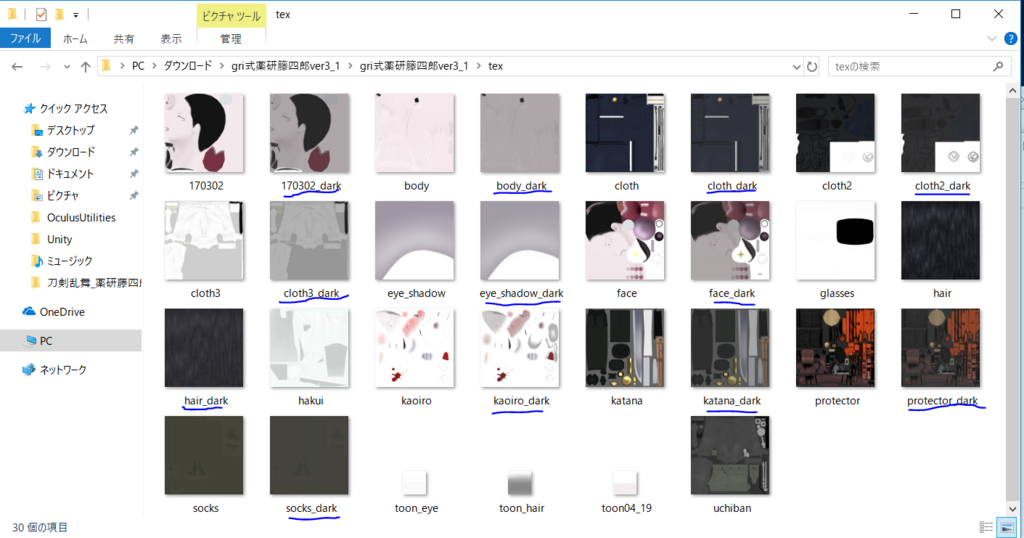The width and height of the screenshot is (1024, 538).
Task: Select the 170302_dark image file
Action: pyautogui.click(x=310, y=142)
